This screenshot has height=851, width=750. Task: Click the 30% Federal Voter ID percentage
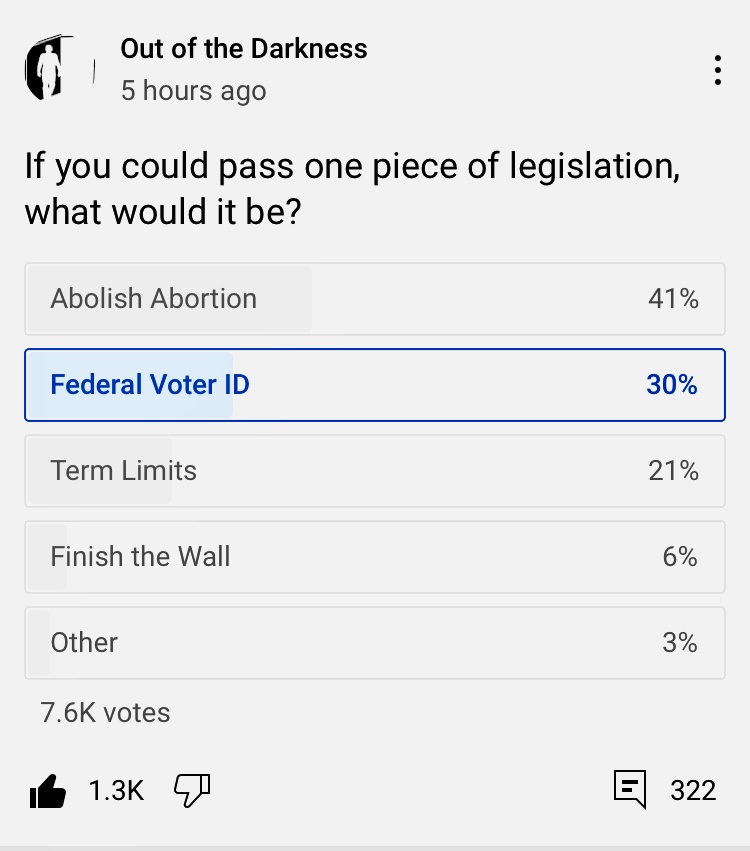[x=672, y=385]
